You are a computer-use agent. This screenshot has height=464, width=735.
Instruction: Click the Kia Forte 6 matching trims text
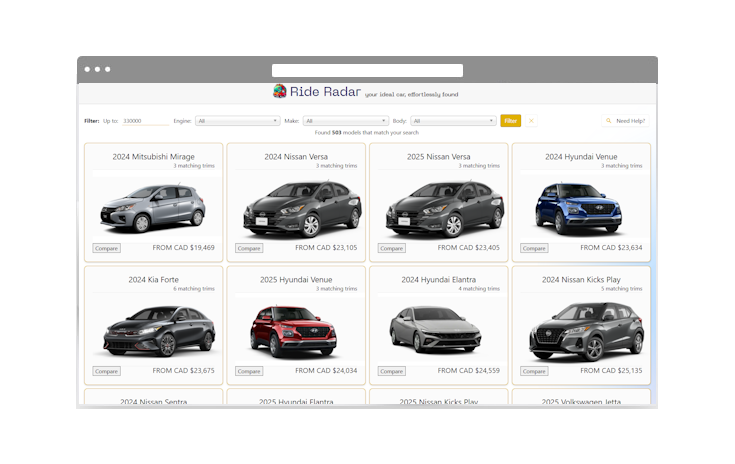194,289
